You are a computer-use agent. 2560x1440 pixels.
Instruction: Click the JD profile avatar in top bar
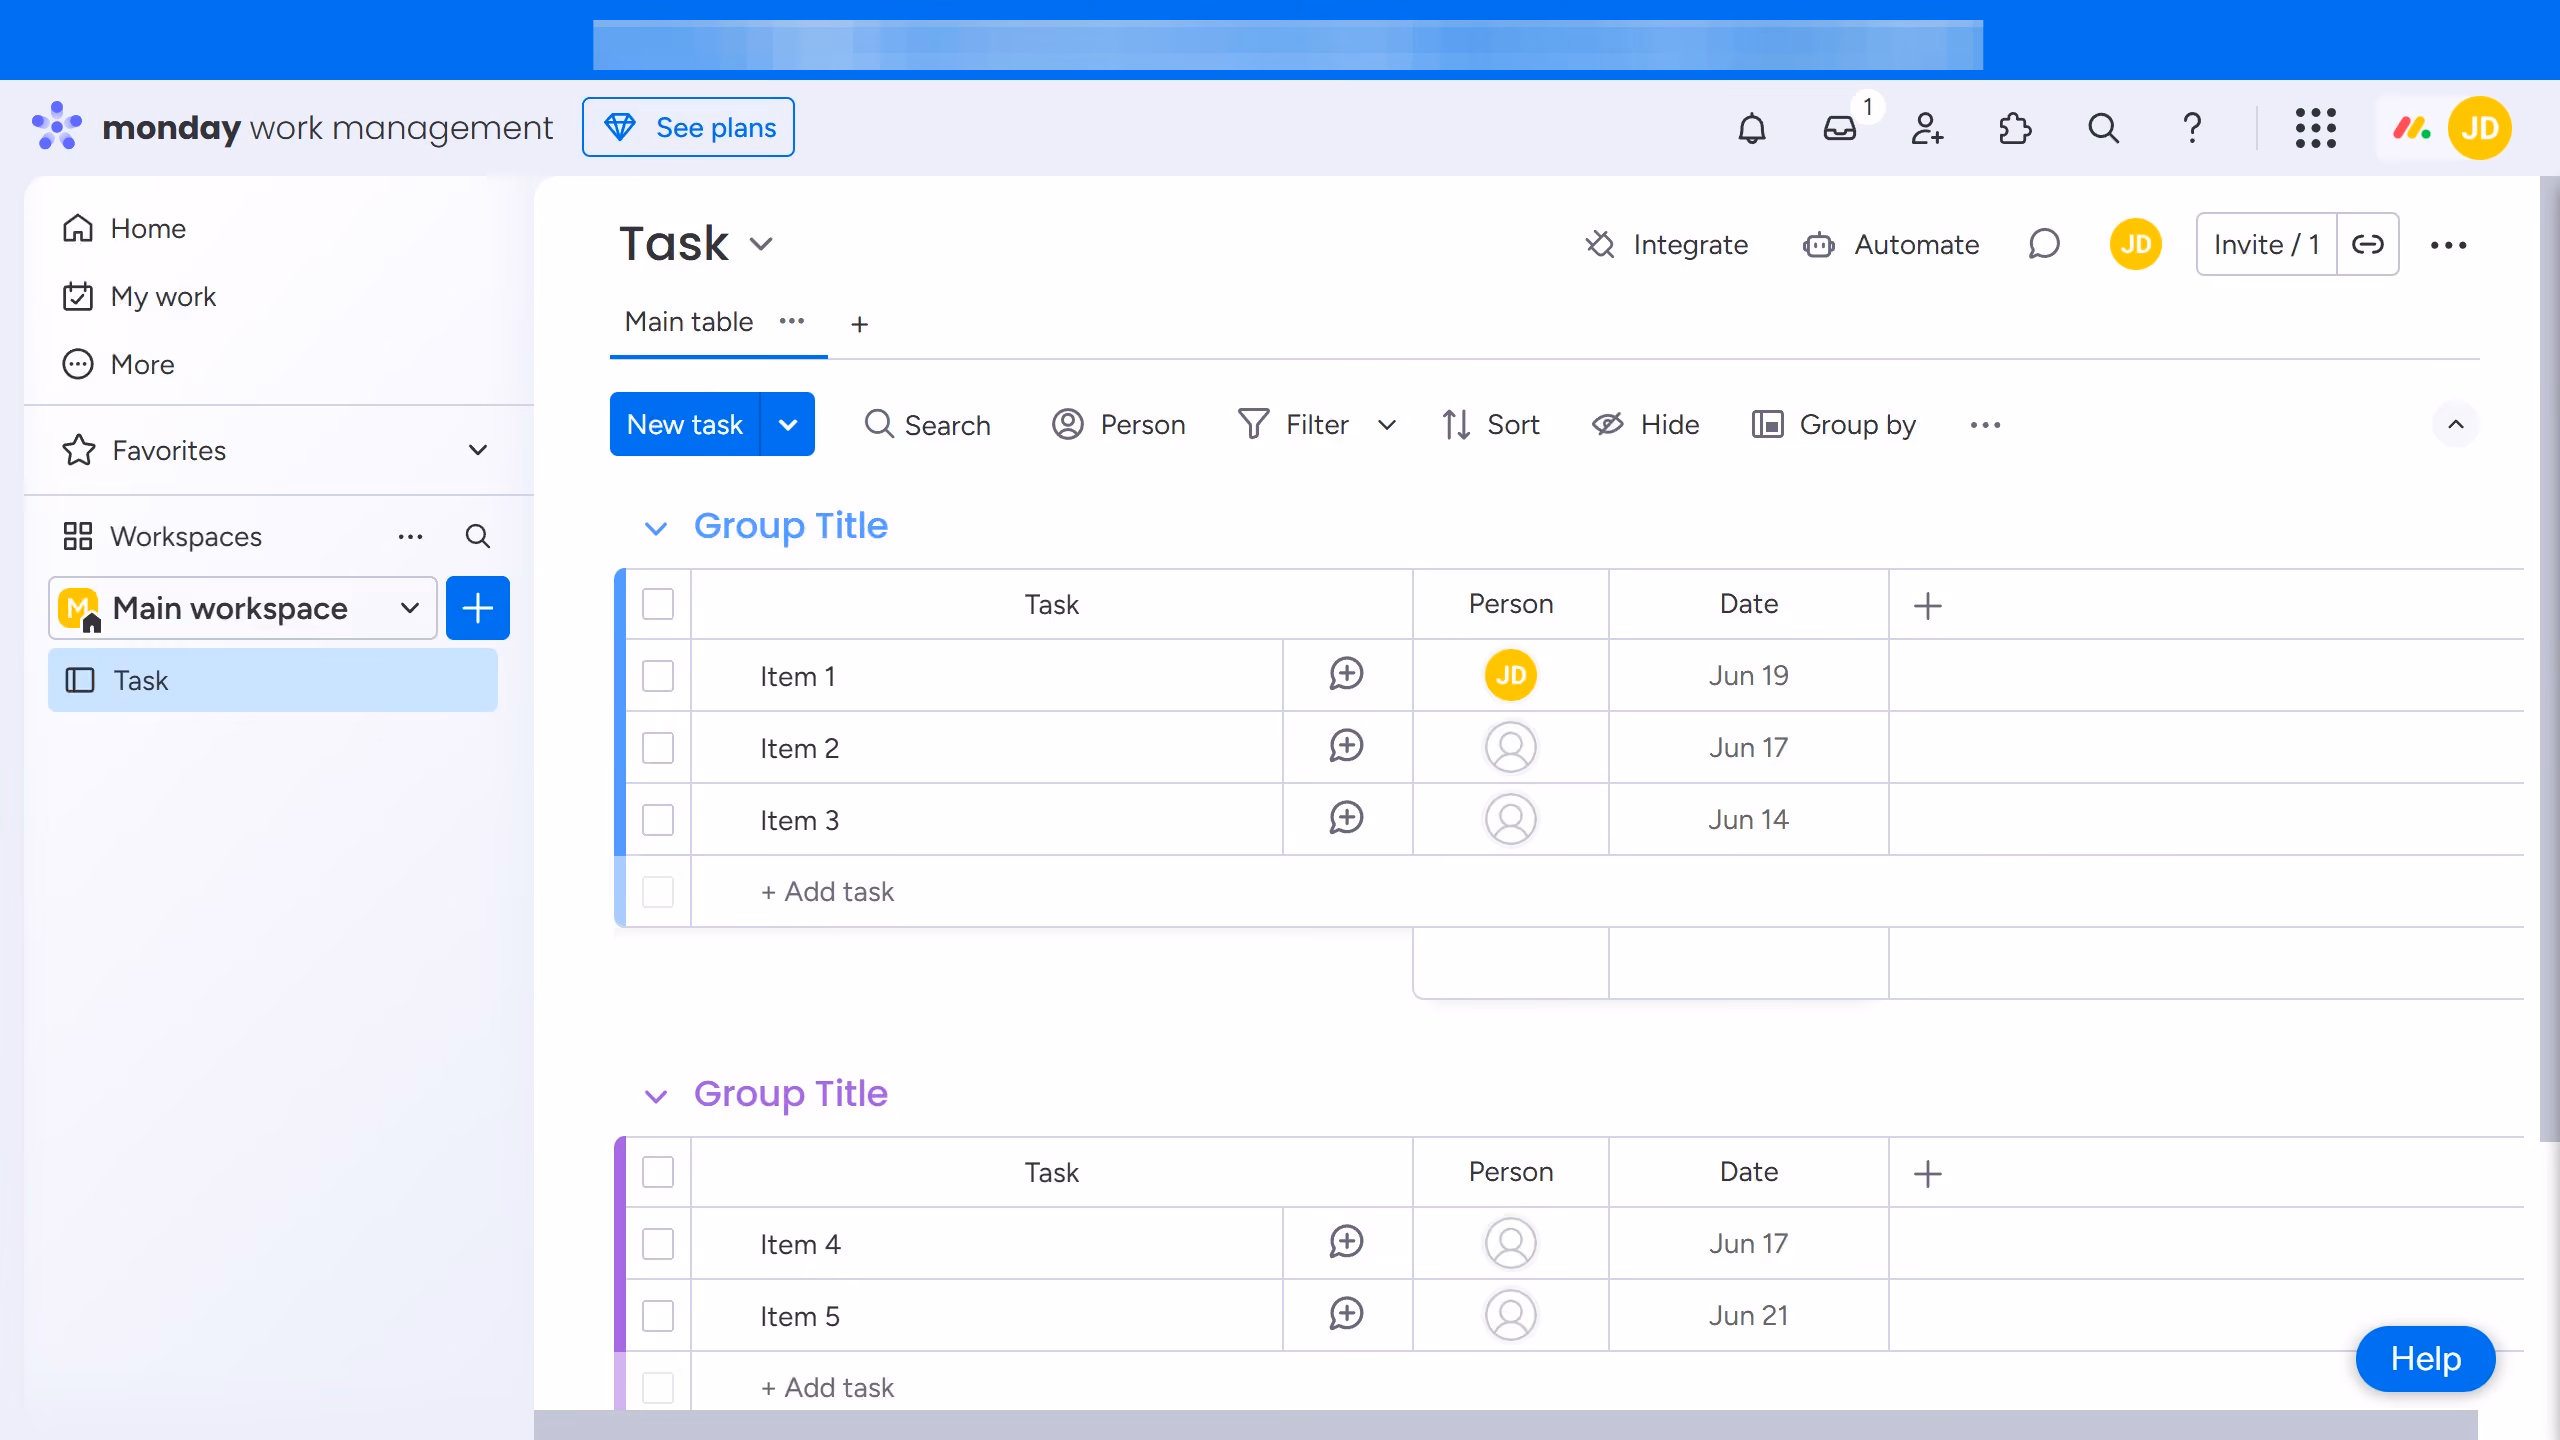(2479, 128)
